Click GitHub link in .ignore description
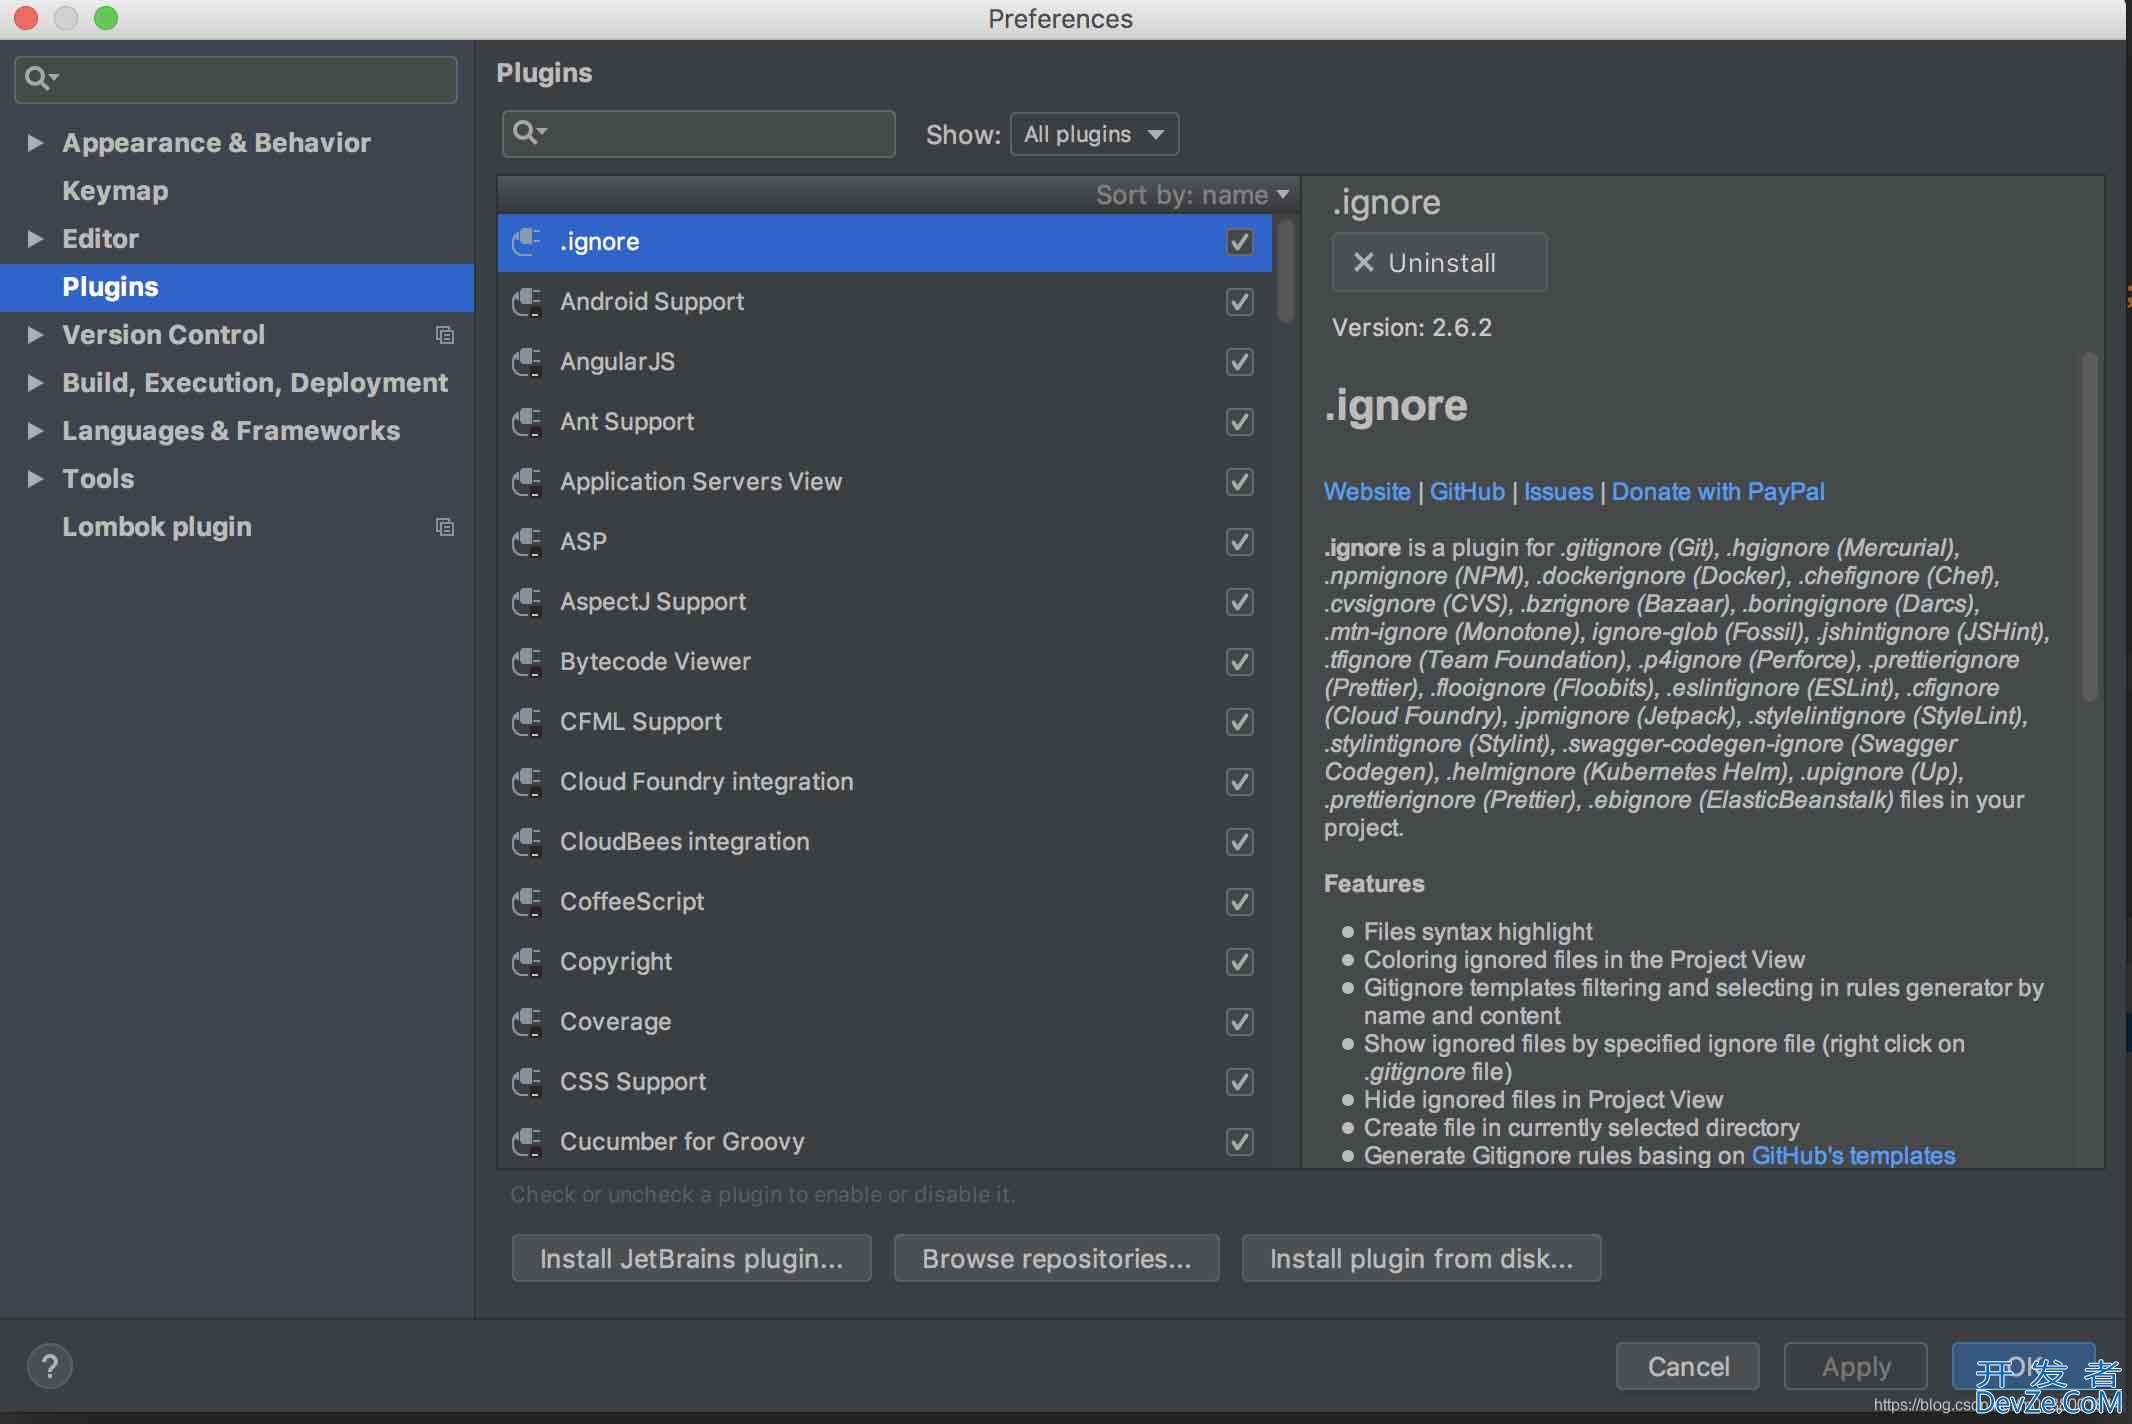Image resolution: width=2132 pixels, height=1424 pixels. (1465, 491)
